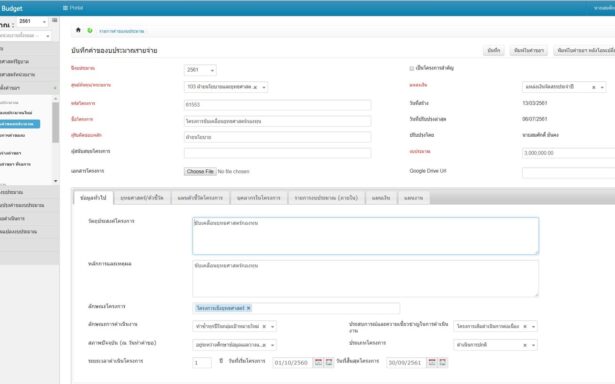Image resolution: width=615 pixels, height=384 pixels.
Task: Expand dropdown arrow above date 13/03/2561
Action: pyautogui.click(x=602, y=87)
